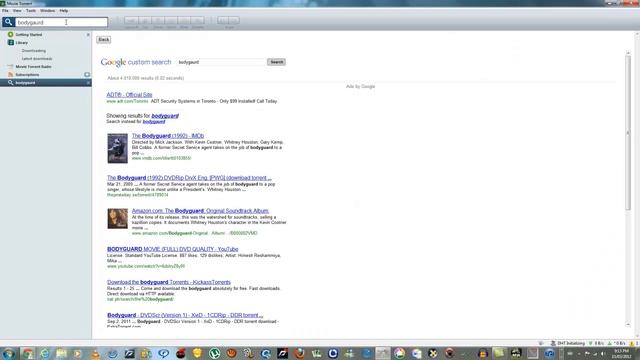Open the Window menu
The height and width of the screenshot is (360, 640).
point(48,11)
